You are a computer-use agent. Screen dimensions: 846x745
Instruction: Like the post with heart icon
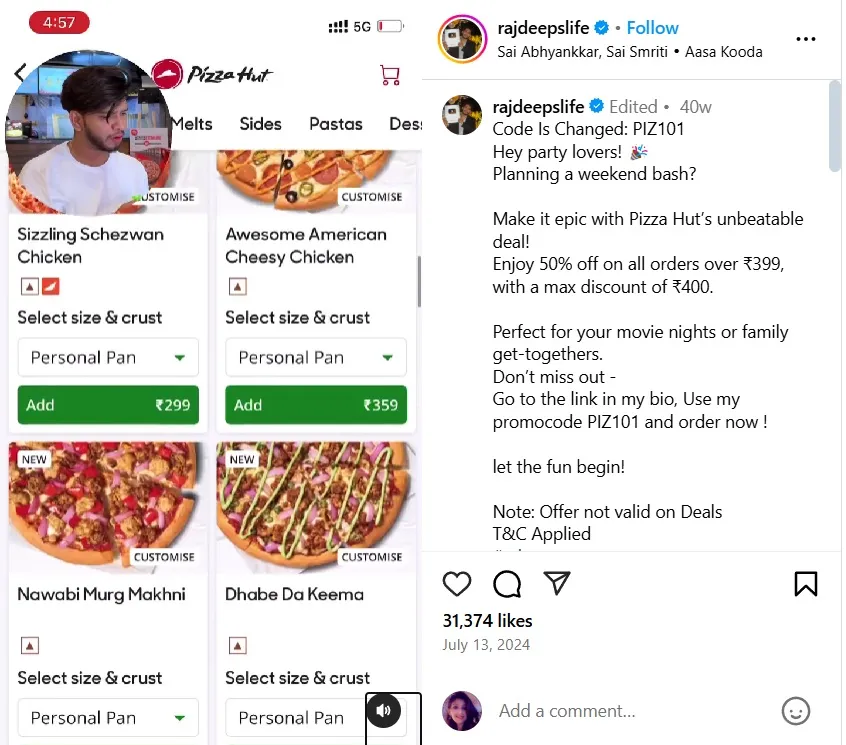(457, 584)
